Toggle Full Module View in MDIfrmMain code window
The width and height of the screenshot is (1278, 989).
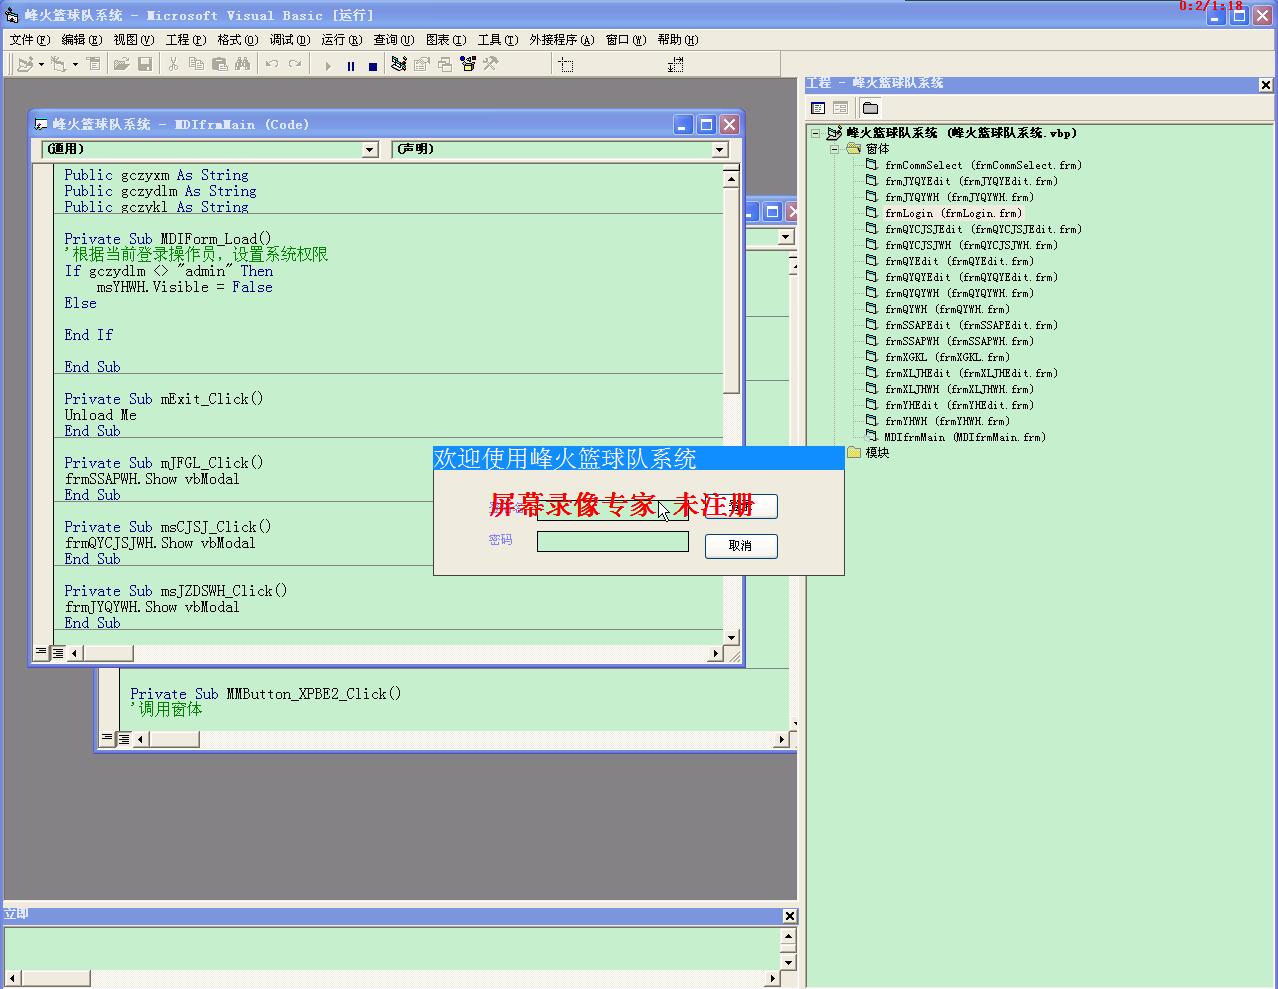[x=58, y=653]
